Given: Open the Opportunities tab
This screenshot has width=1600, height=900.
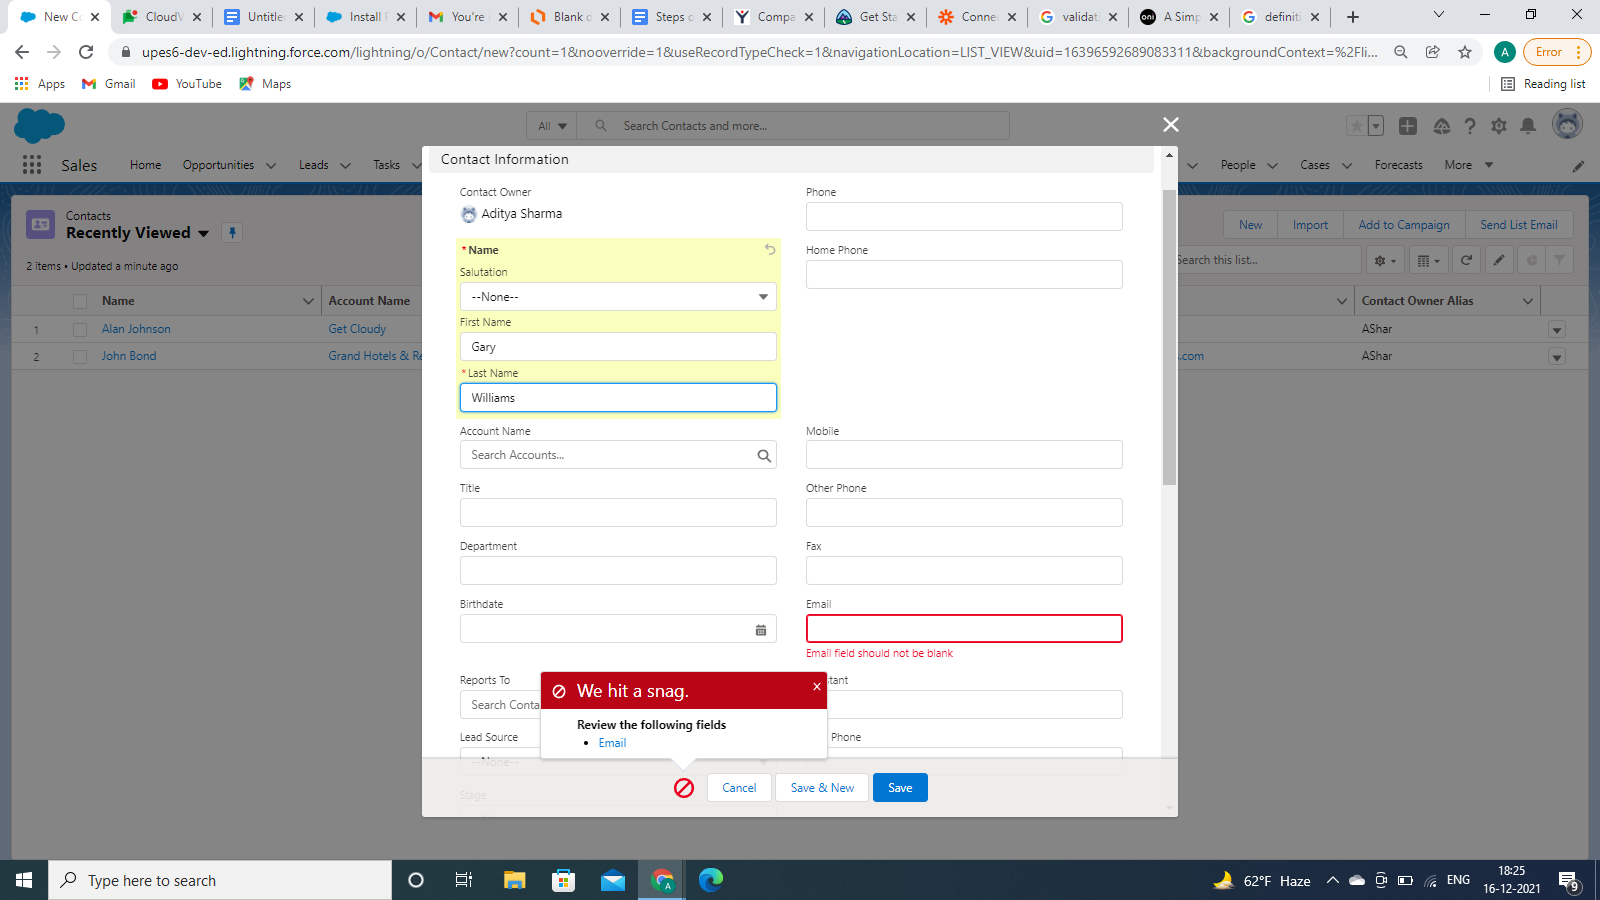Looking at the screenshot, I should point(218,165).
